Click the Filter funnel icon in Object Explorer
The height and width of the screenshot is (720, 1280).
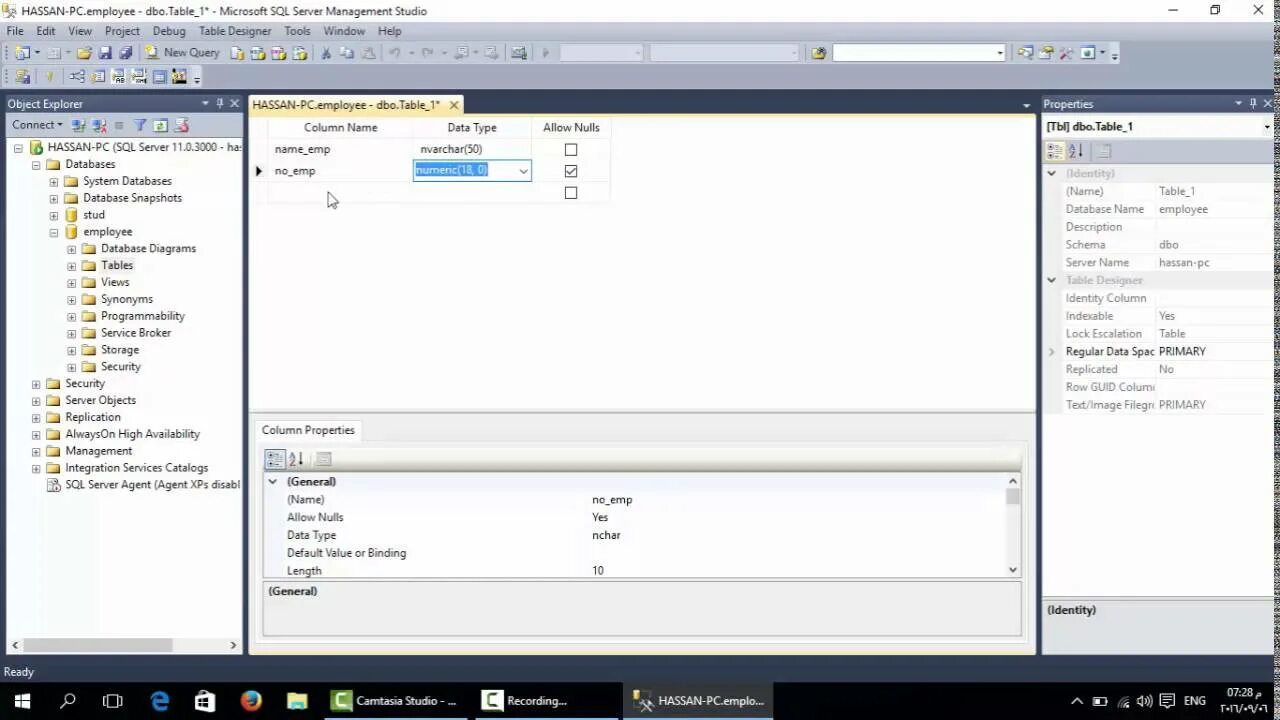point(140,125)
